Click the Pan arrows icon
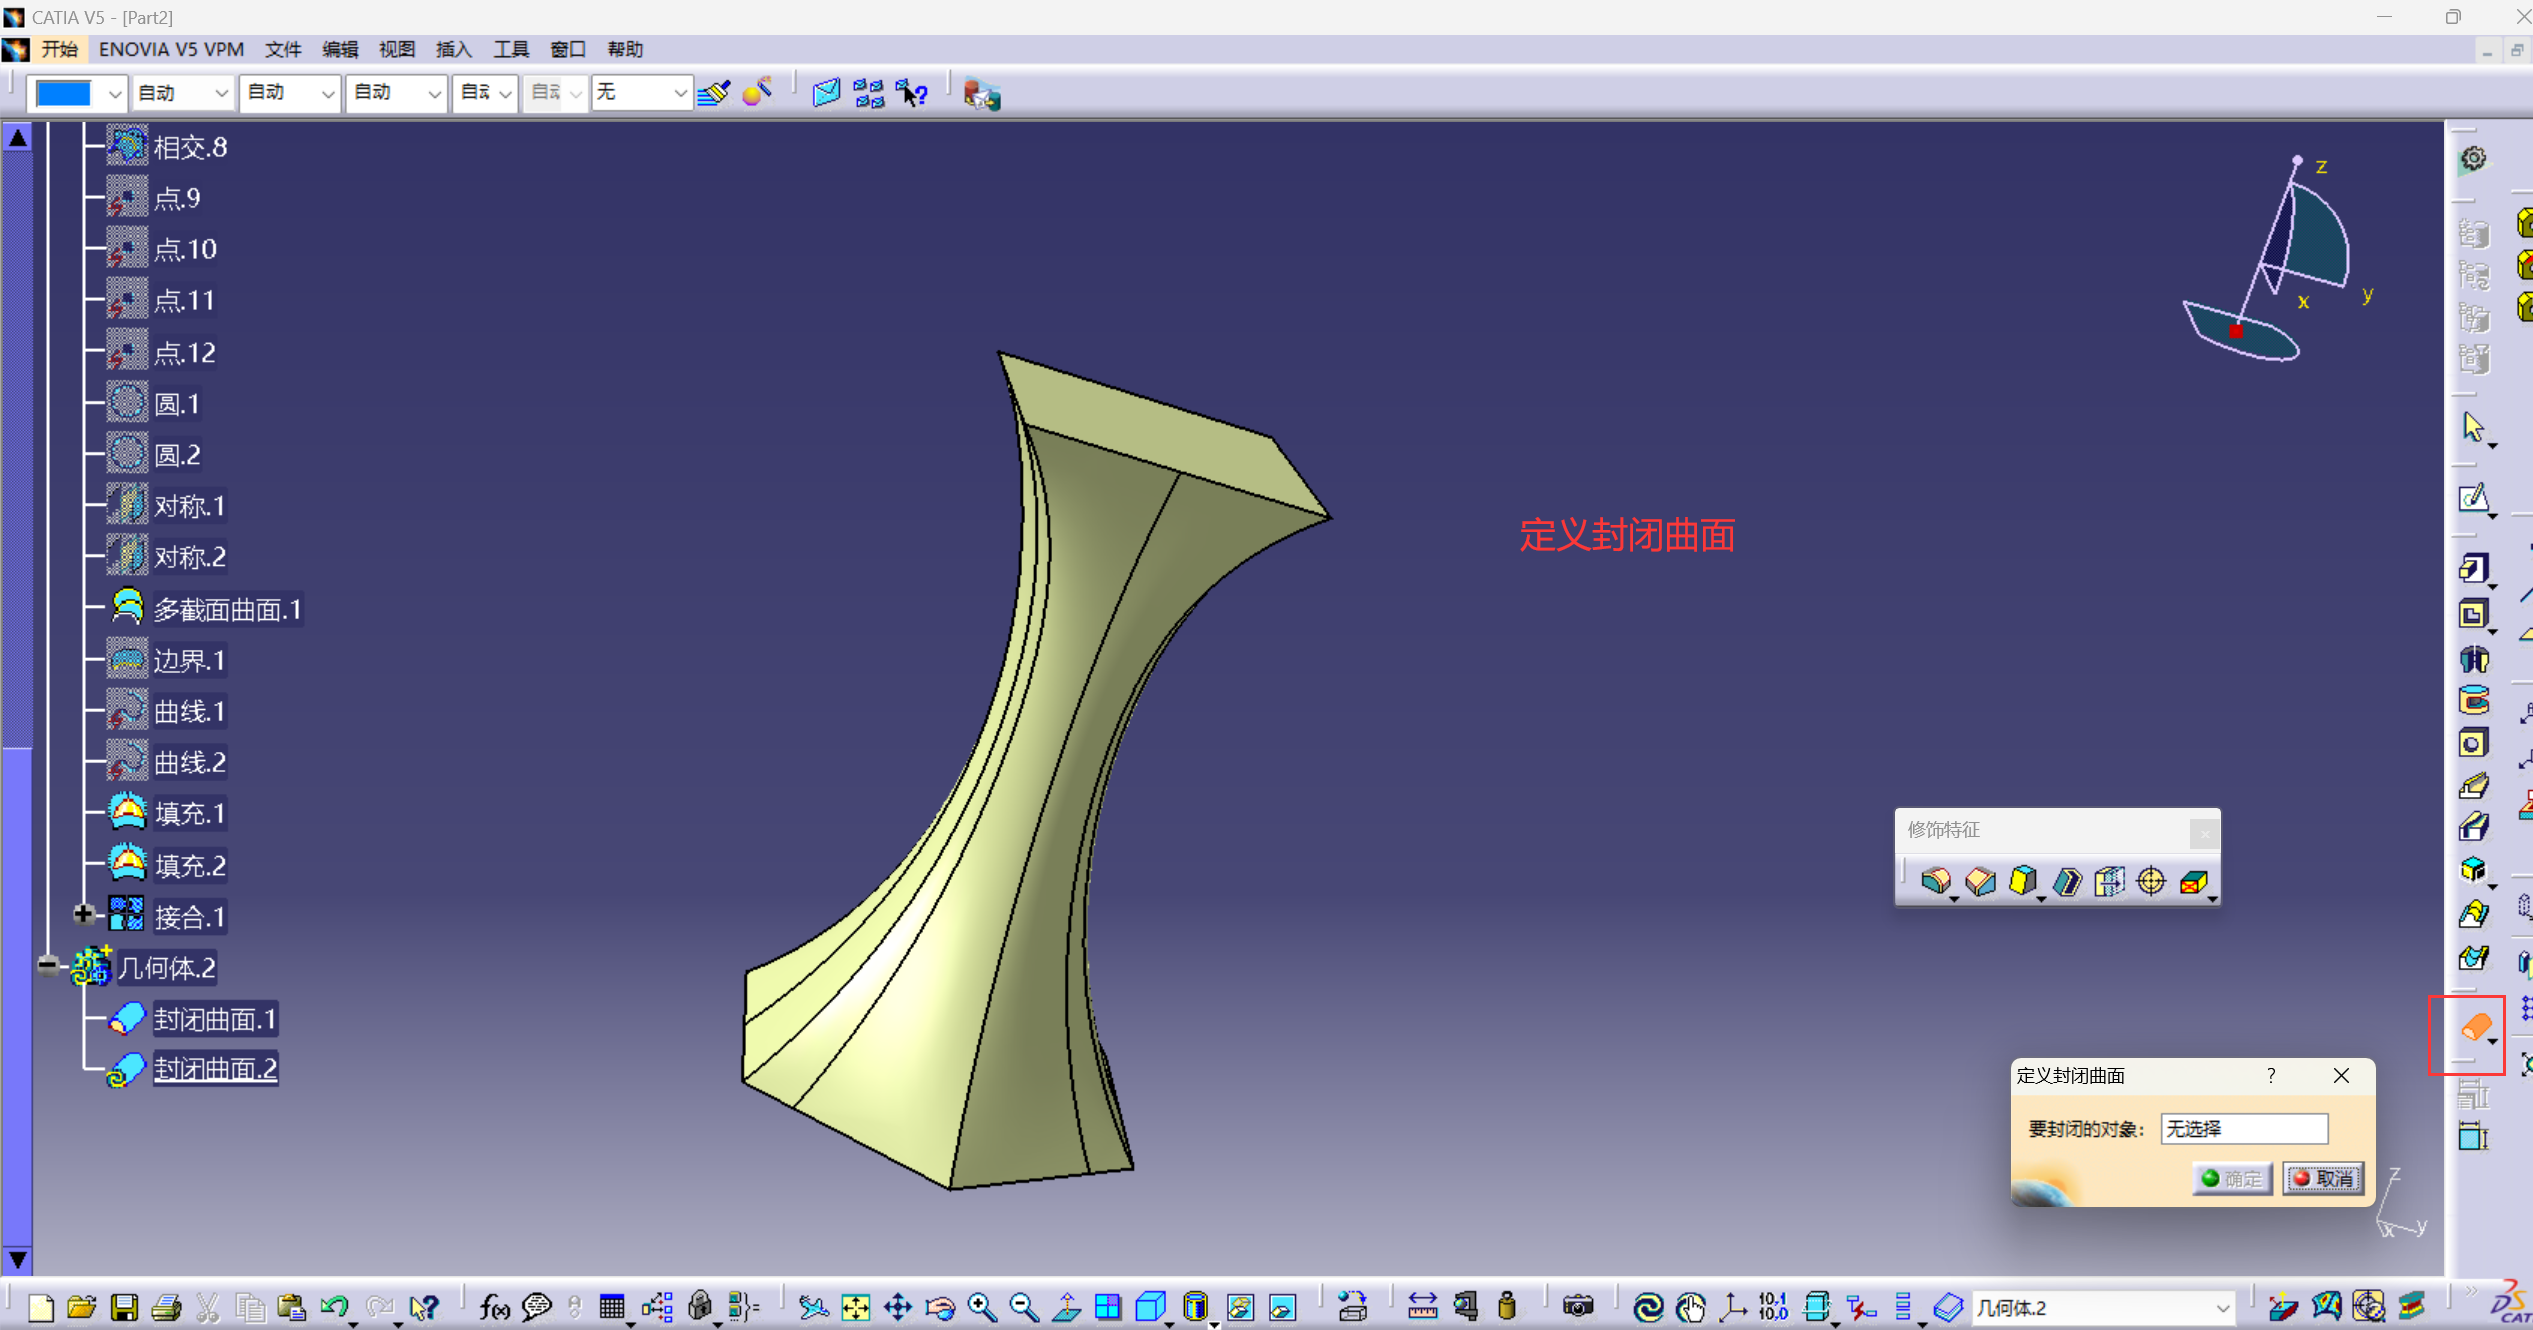The image size is (2533, 1330). click(x=898, y=1307)
